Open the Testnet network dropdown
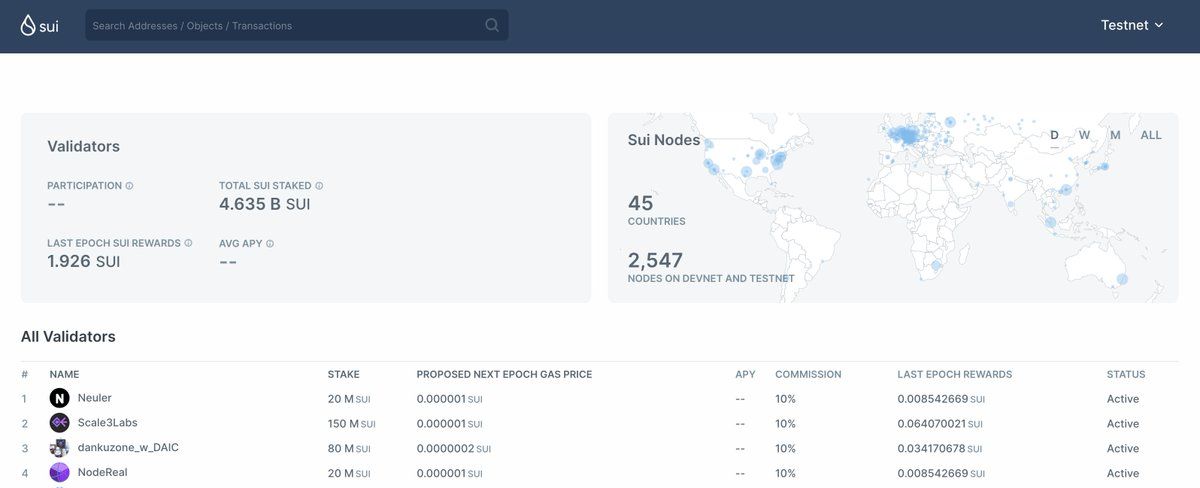 click(x=1132, y=25)
